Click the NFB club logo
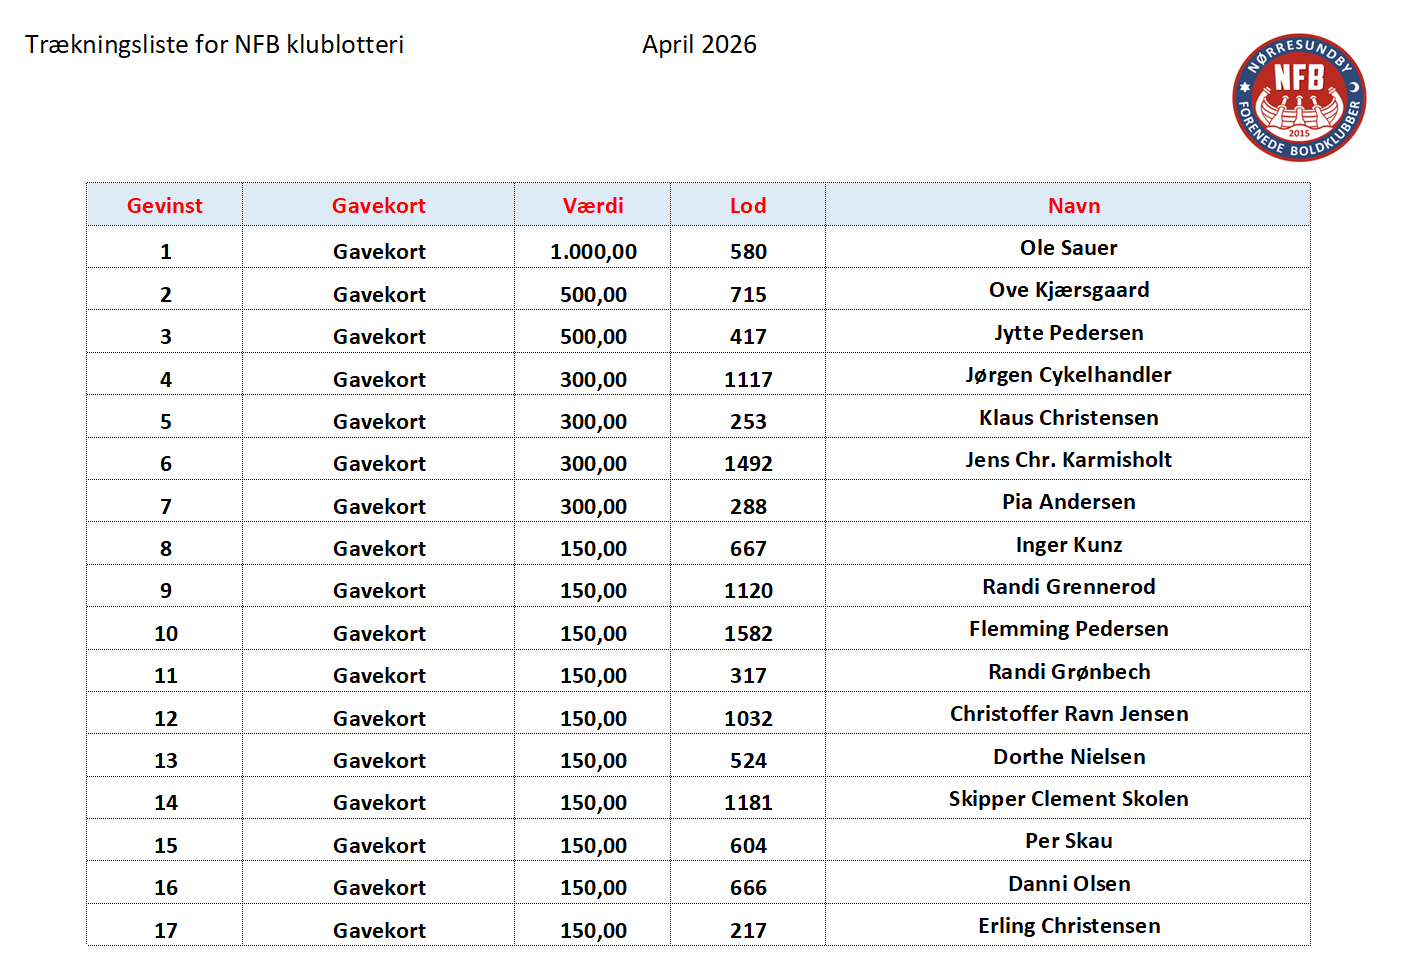Viewport: 1402px width, 972px height. [x=1299, y=97]
